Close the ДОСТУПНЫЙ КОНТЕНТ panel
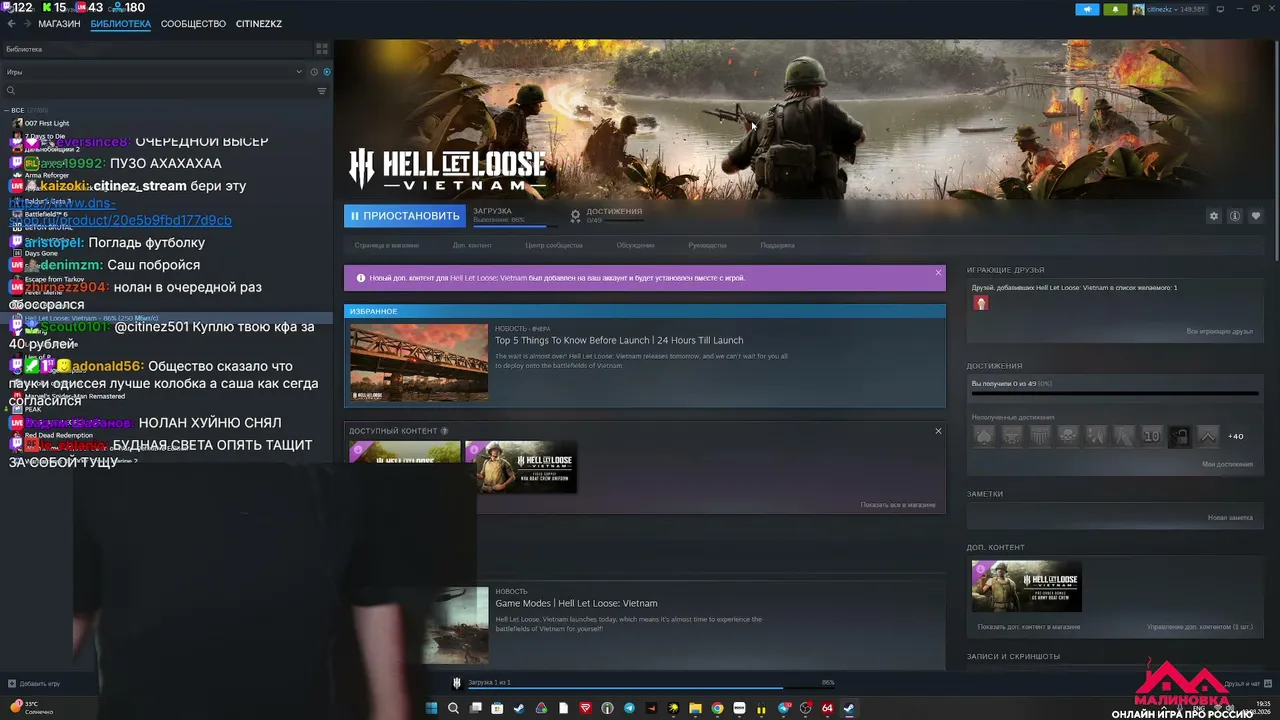This screenshot has height=720, width=1280. click(x=938, y=431)
